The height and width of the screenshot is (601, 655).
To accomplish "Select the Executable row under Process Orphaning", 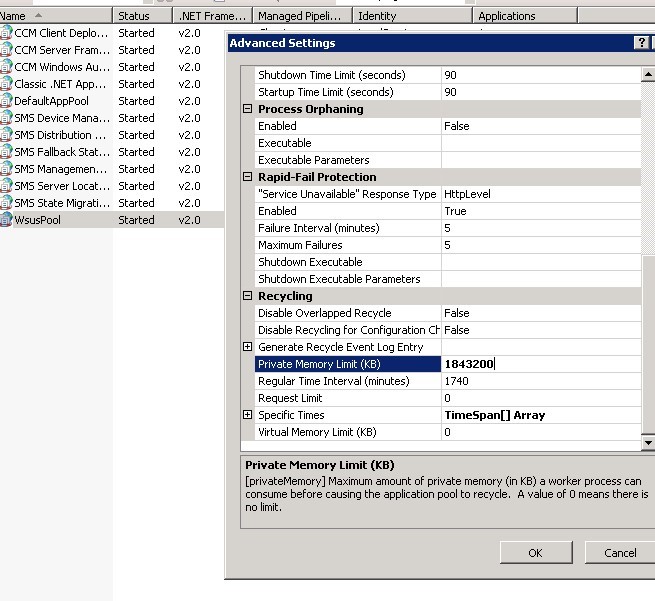I will click(x=448, y=143).
